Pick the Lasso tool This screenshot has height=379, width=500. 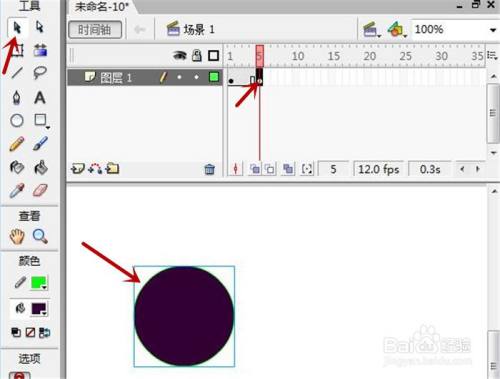40,72
